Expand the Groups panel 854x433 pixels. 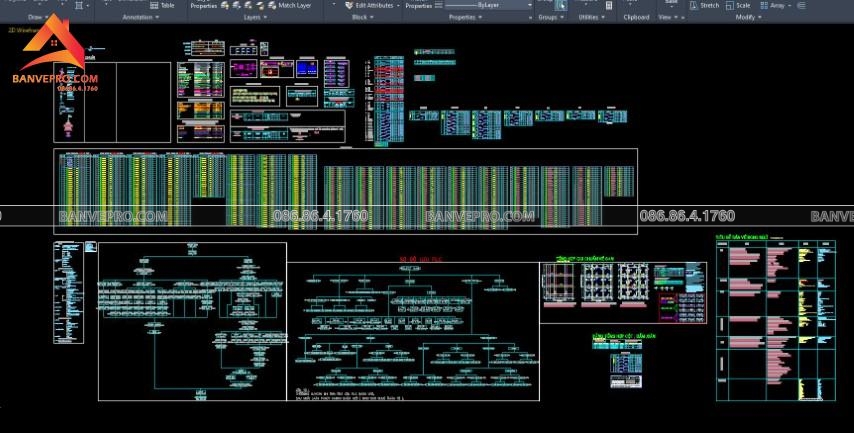pos(551,17)
